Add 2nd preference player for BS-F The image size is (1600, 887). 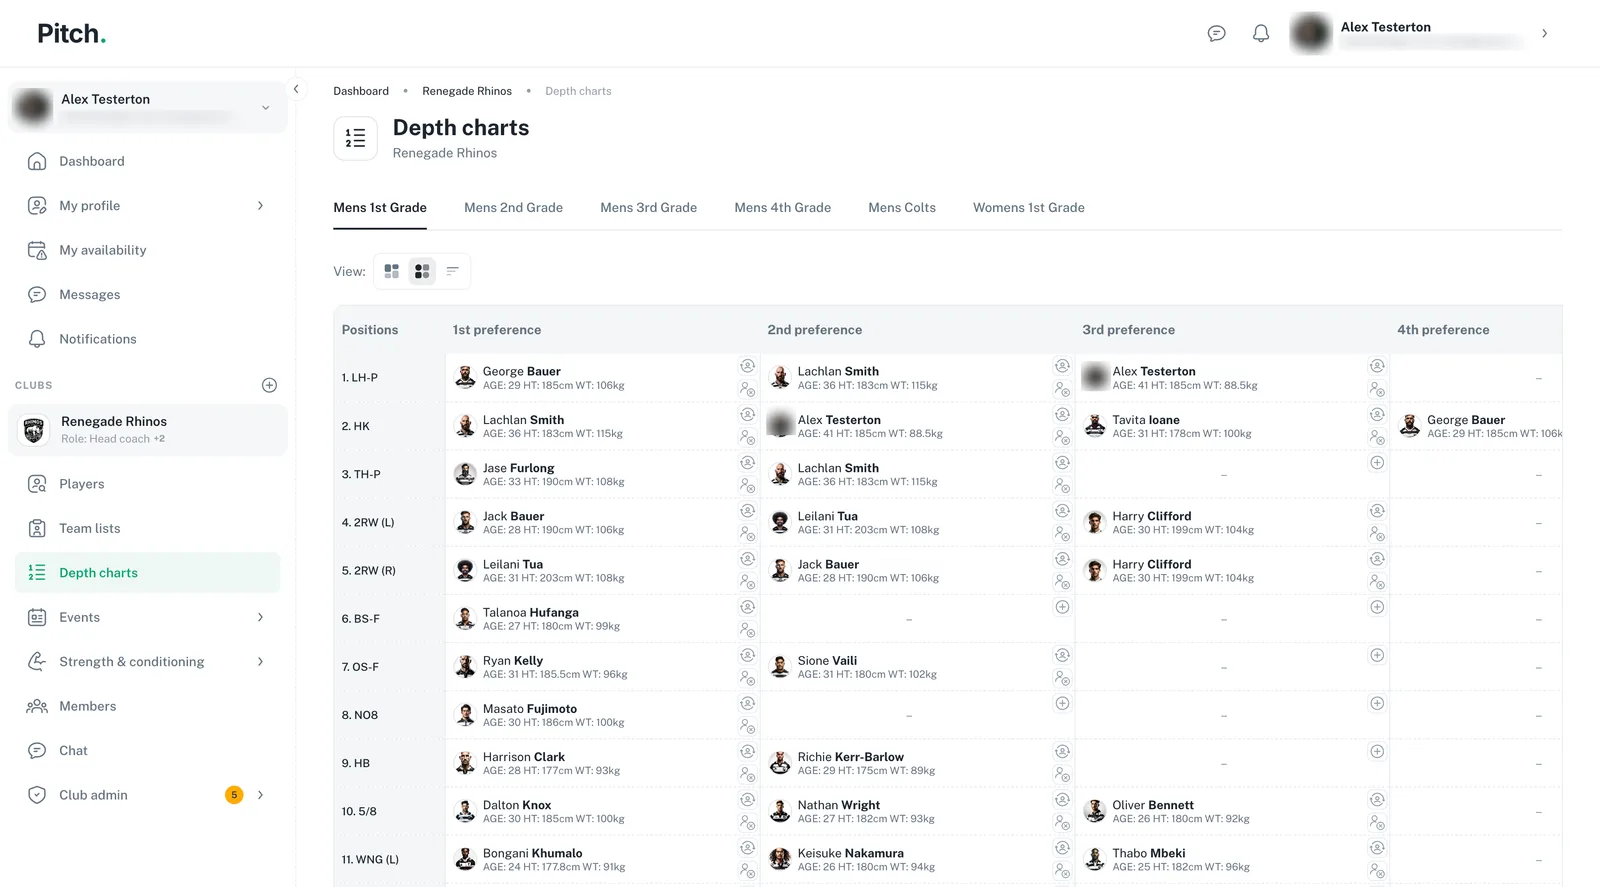tap(1062, 607)
